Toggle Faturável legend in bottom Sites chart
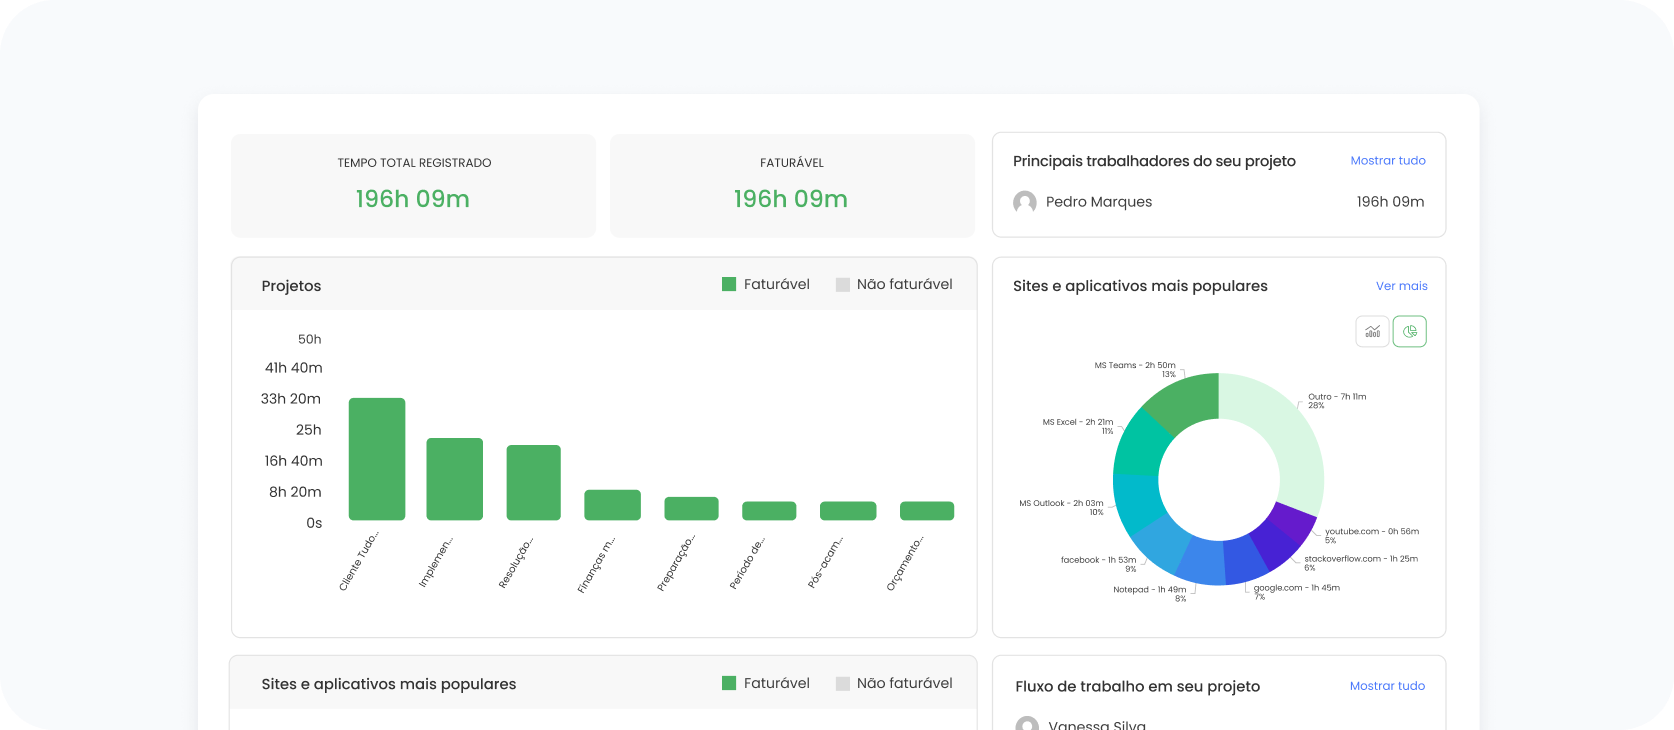Image resolution: width=1674 pixels, height=730 pixels. click(x=766, y=683)
